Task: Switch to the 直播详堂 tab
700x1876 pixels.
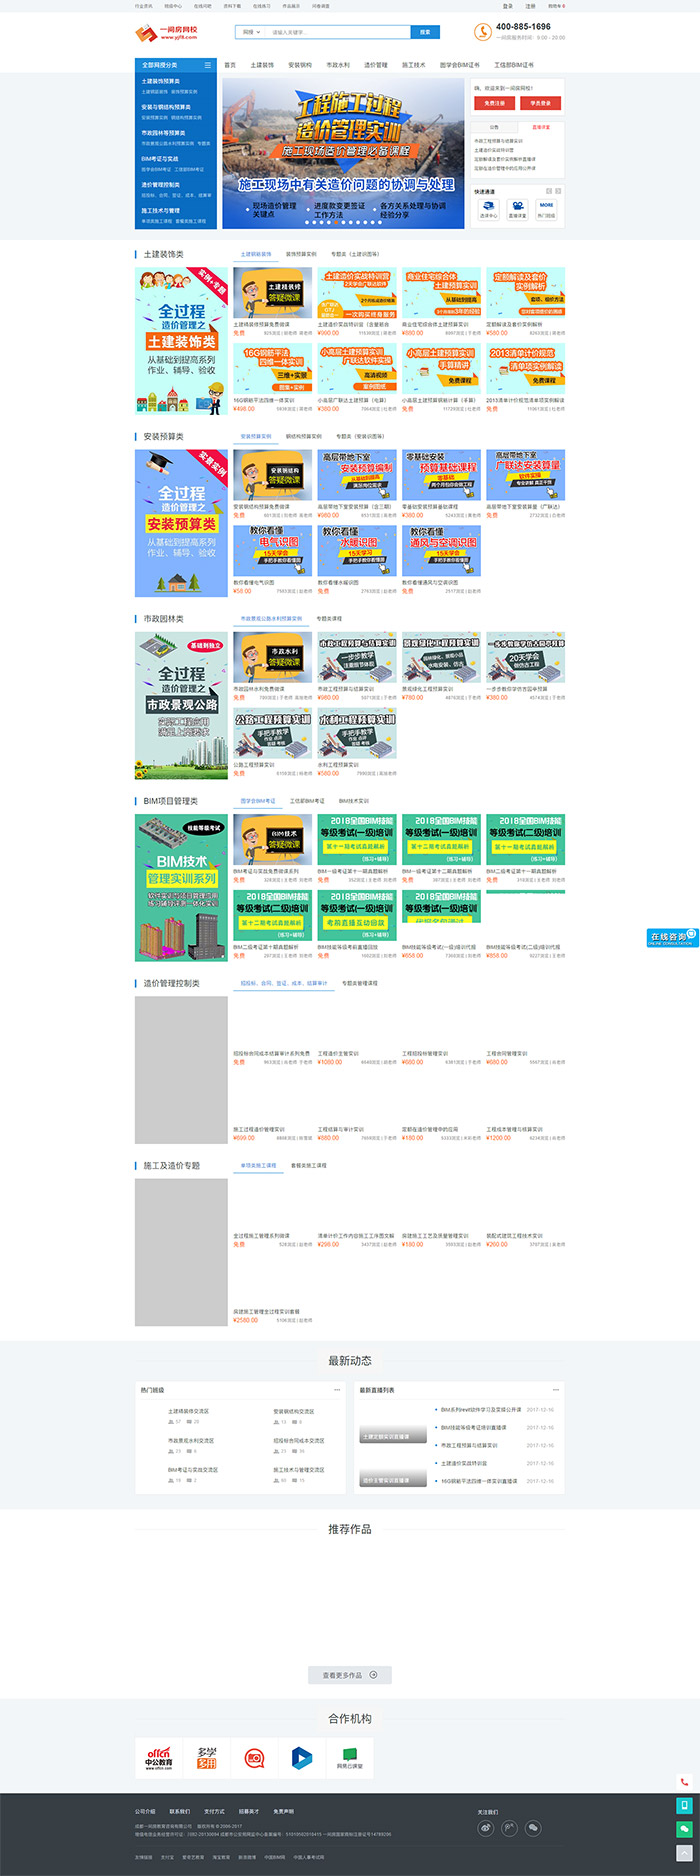Action: [541, 127]
